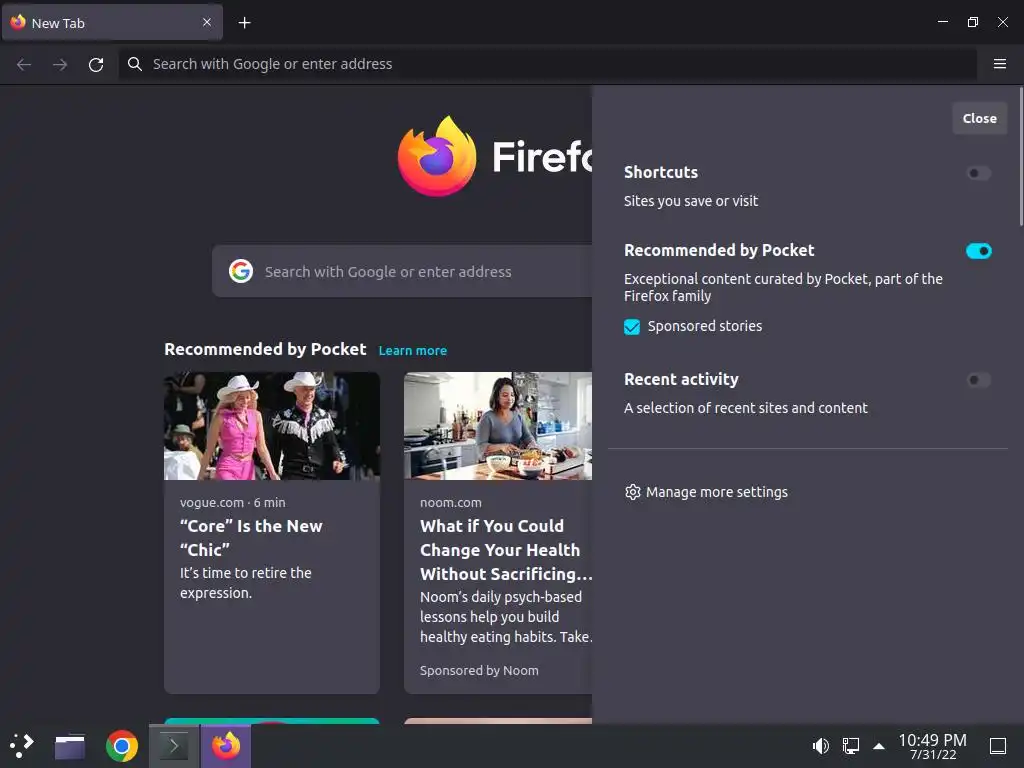
Task: Open the noom.com sponsored story image
Action: [x=498, y=426]
